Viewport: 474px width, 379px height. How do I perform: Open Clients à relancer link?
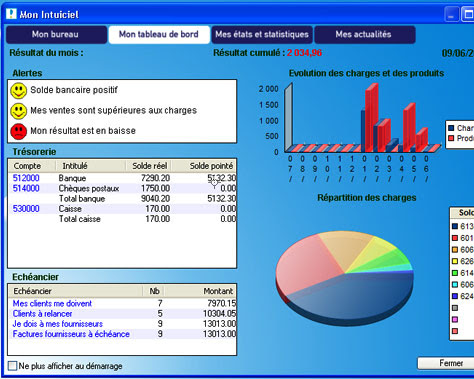[x=42, y=314]
